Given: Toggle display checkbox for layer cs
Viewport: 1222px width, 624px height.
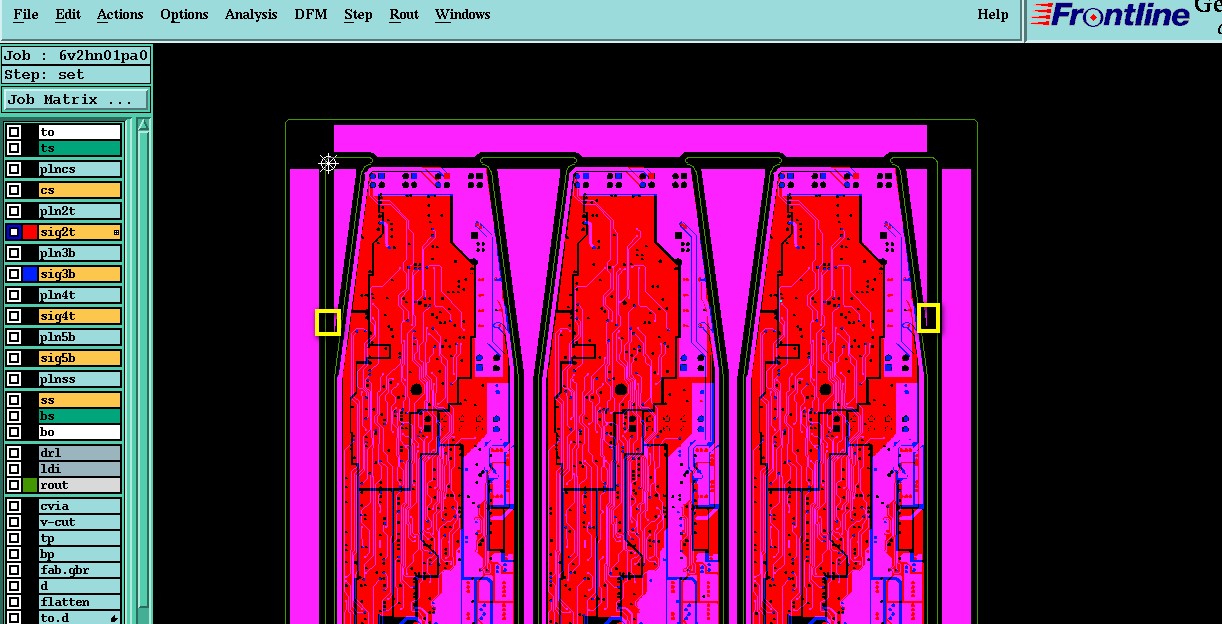Looking at the screenshot, I should (x=14, y=190).
